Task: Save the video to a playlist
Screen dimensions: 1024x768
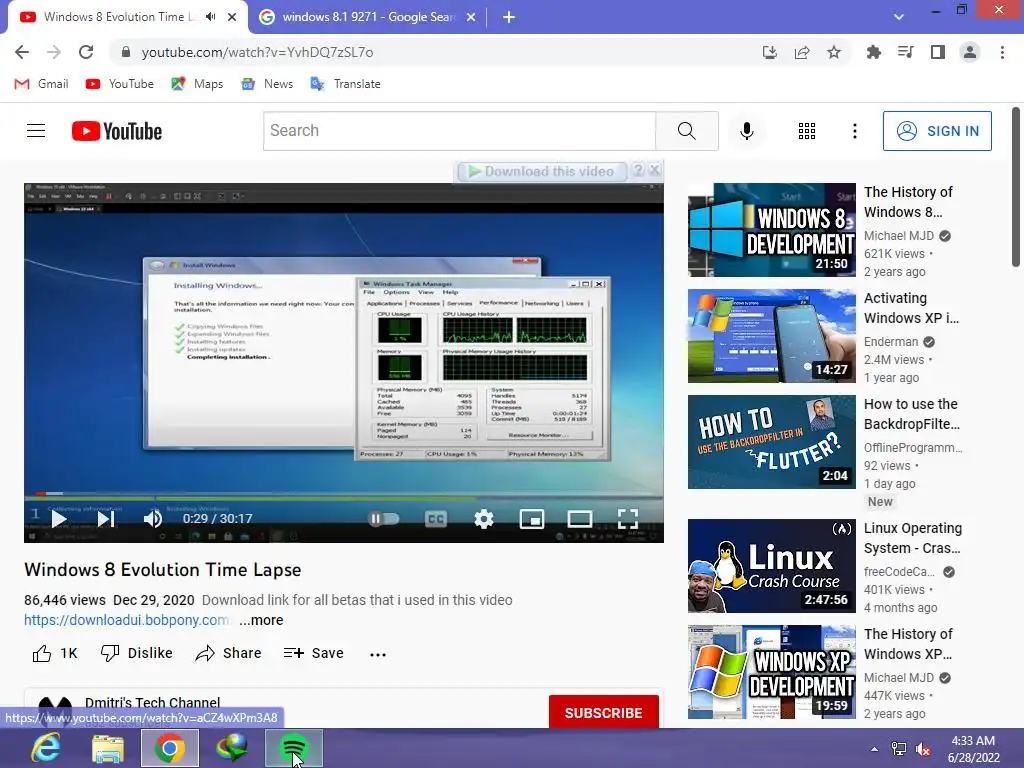Action: tap(313, 653)
